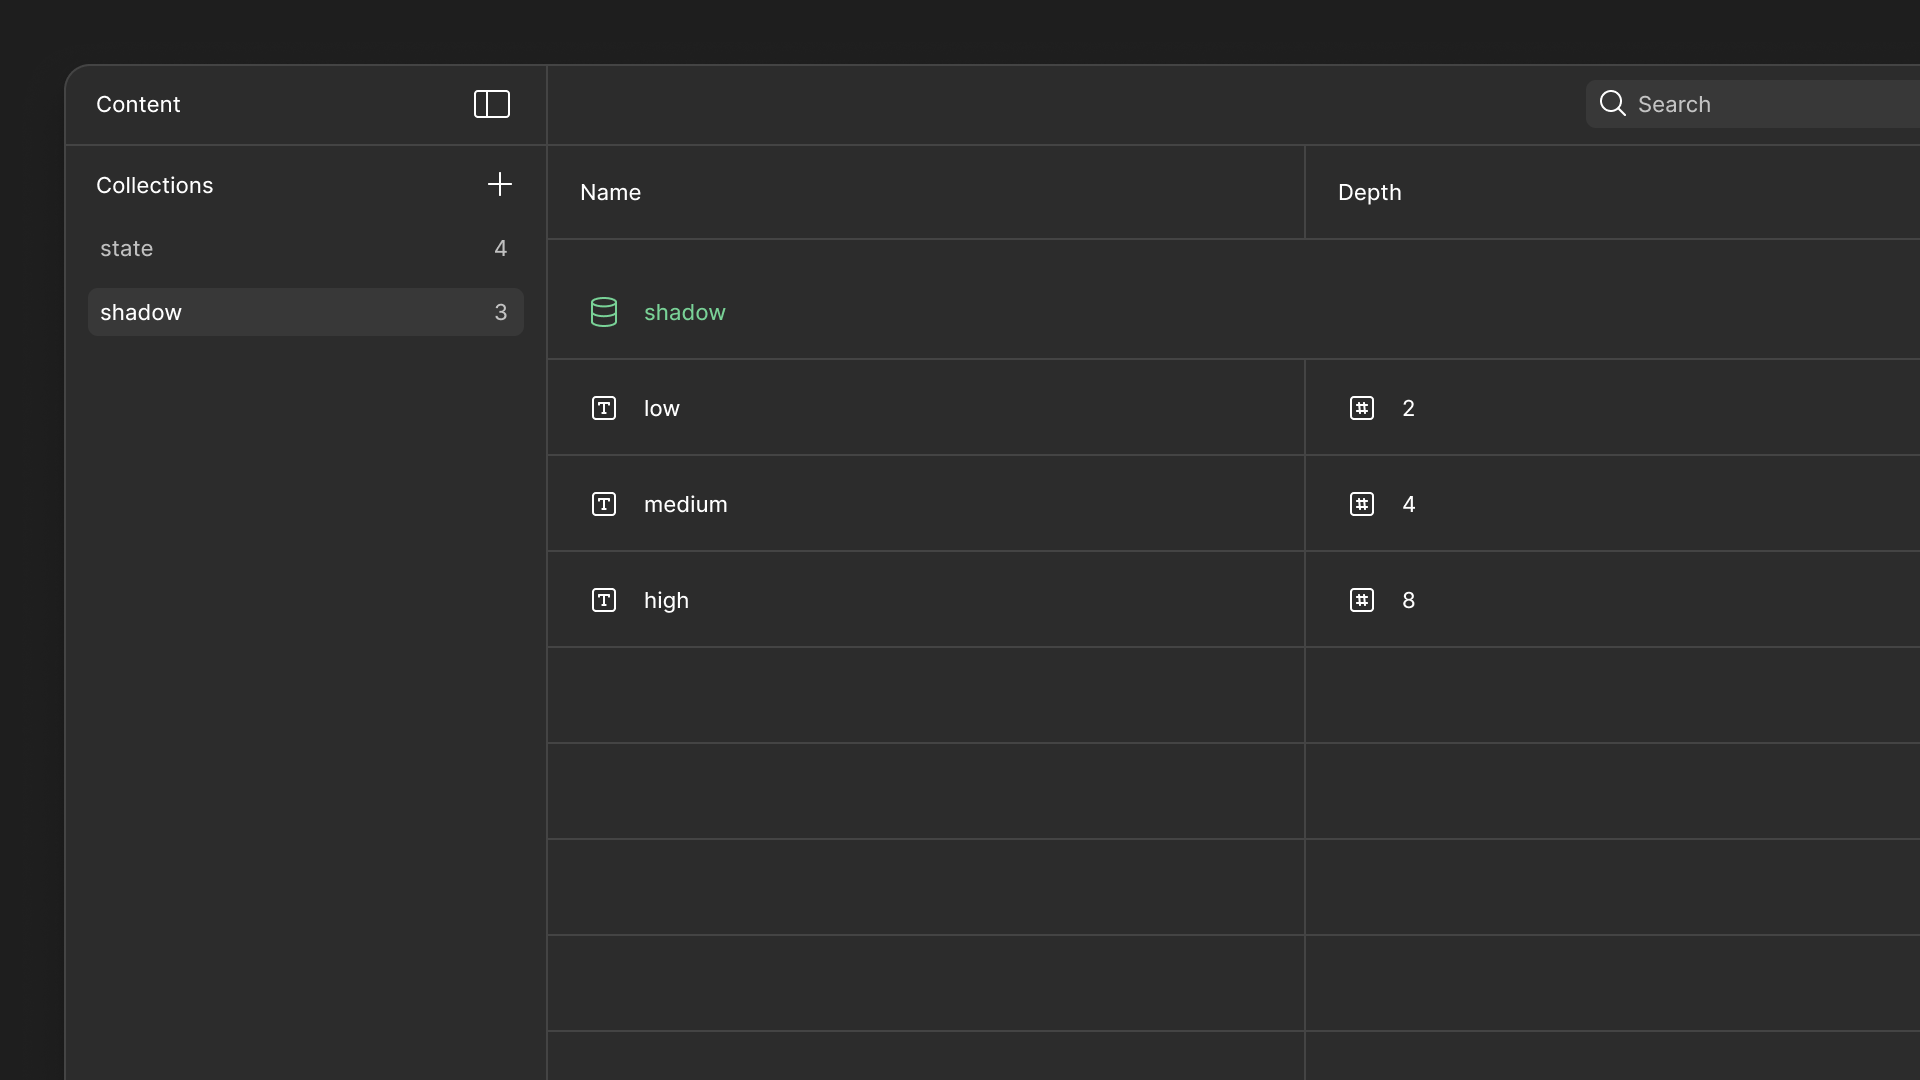Viewport: 1920px width, 1080px height.
Task: Select the high name cell
Action: [x=926, y=600]
